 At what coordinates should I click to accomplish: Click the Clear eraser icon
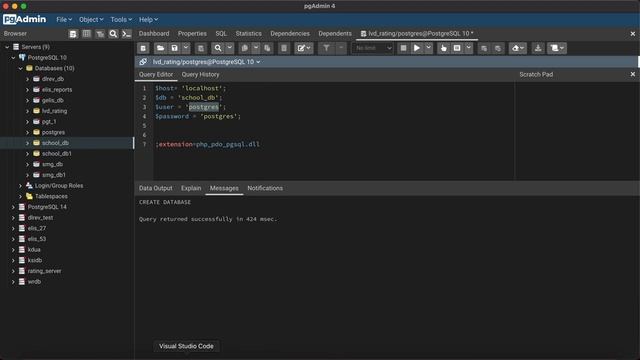tap(518, 48)
